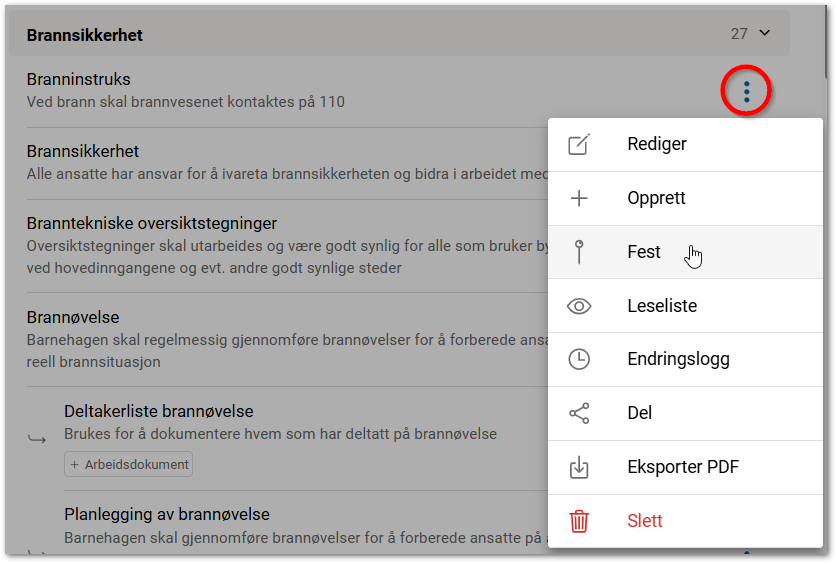Open Planlegging av brannøvelse sub-item
The image size is (836, 563).
166,515
